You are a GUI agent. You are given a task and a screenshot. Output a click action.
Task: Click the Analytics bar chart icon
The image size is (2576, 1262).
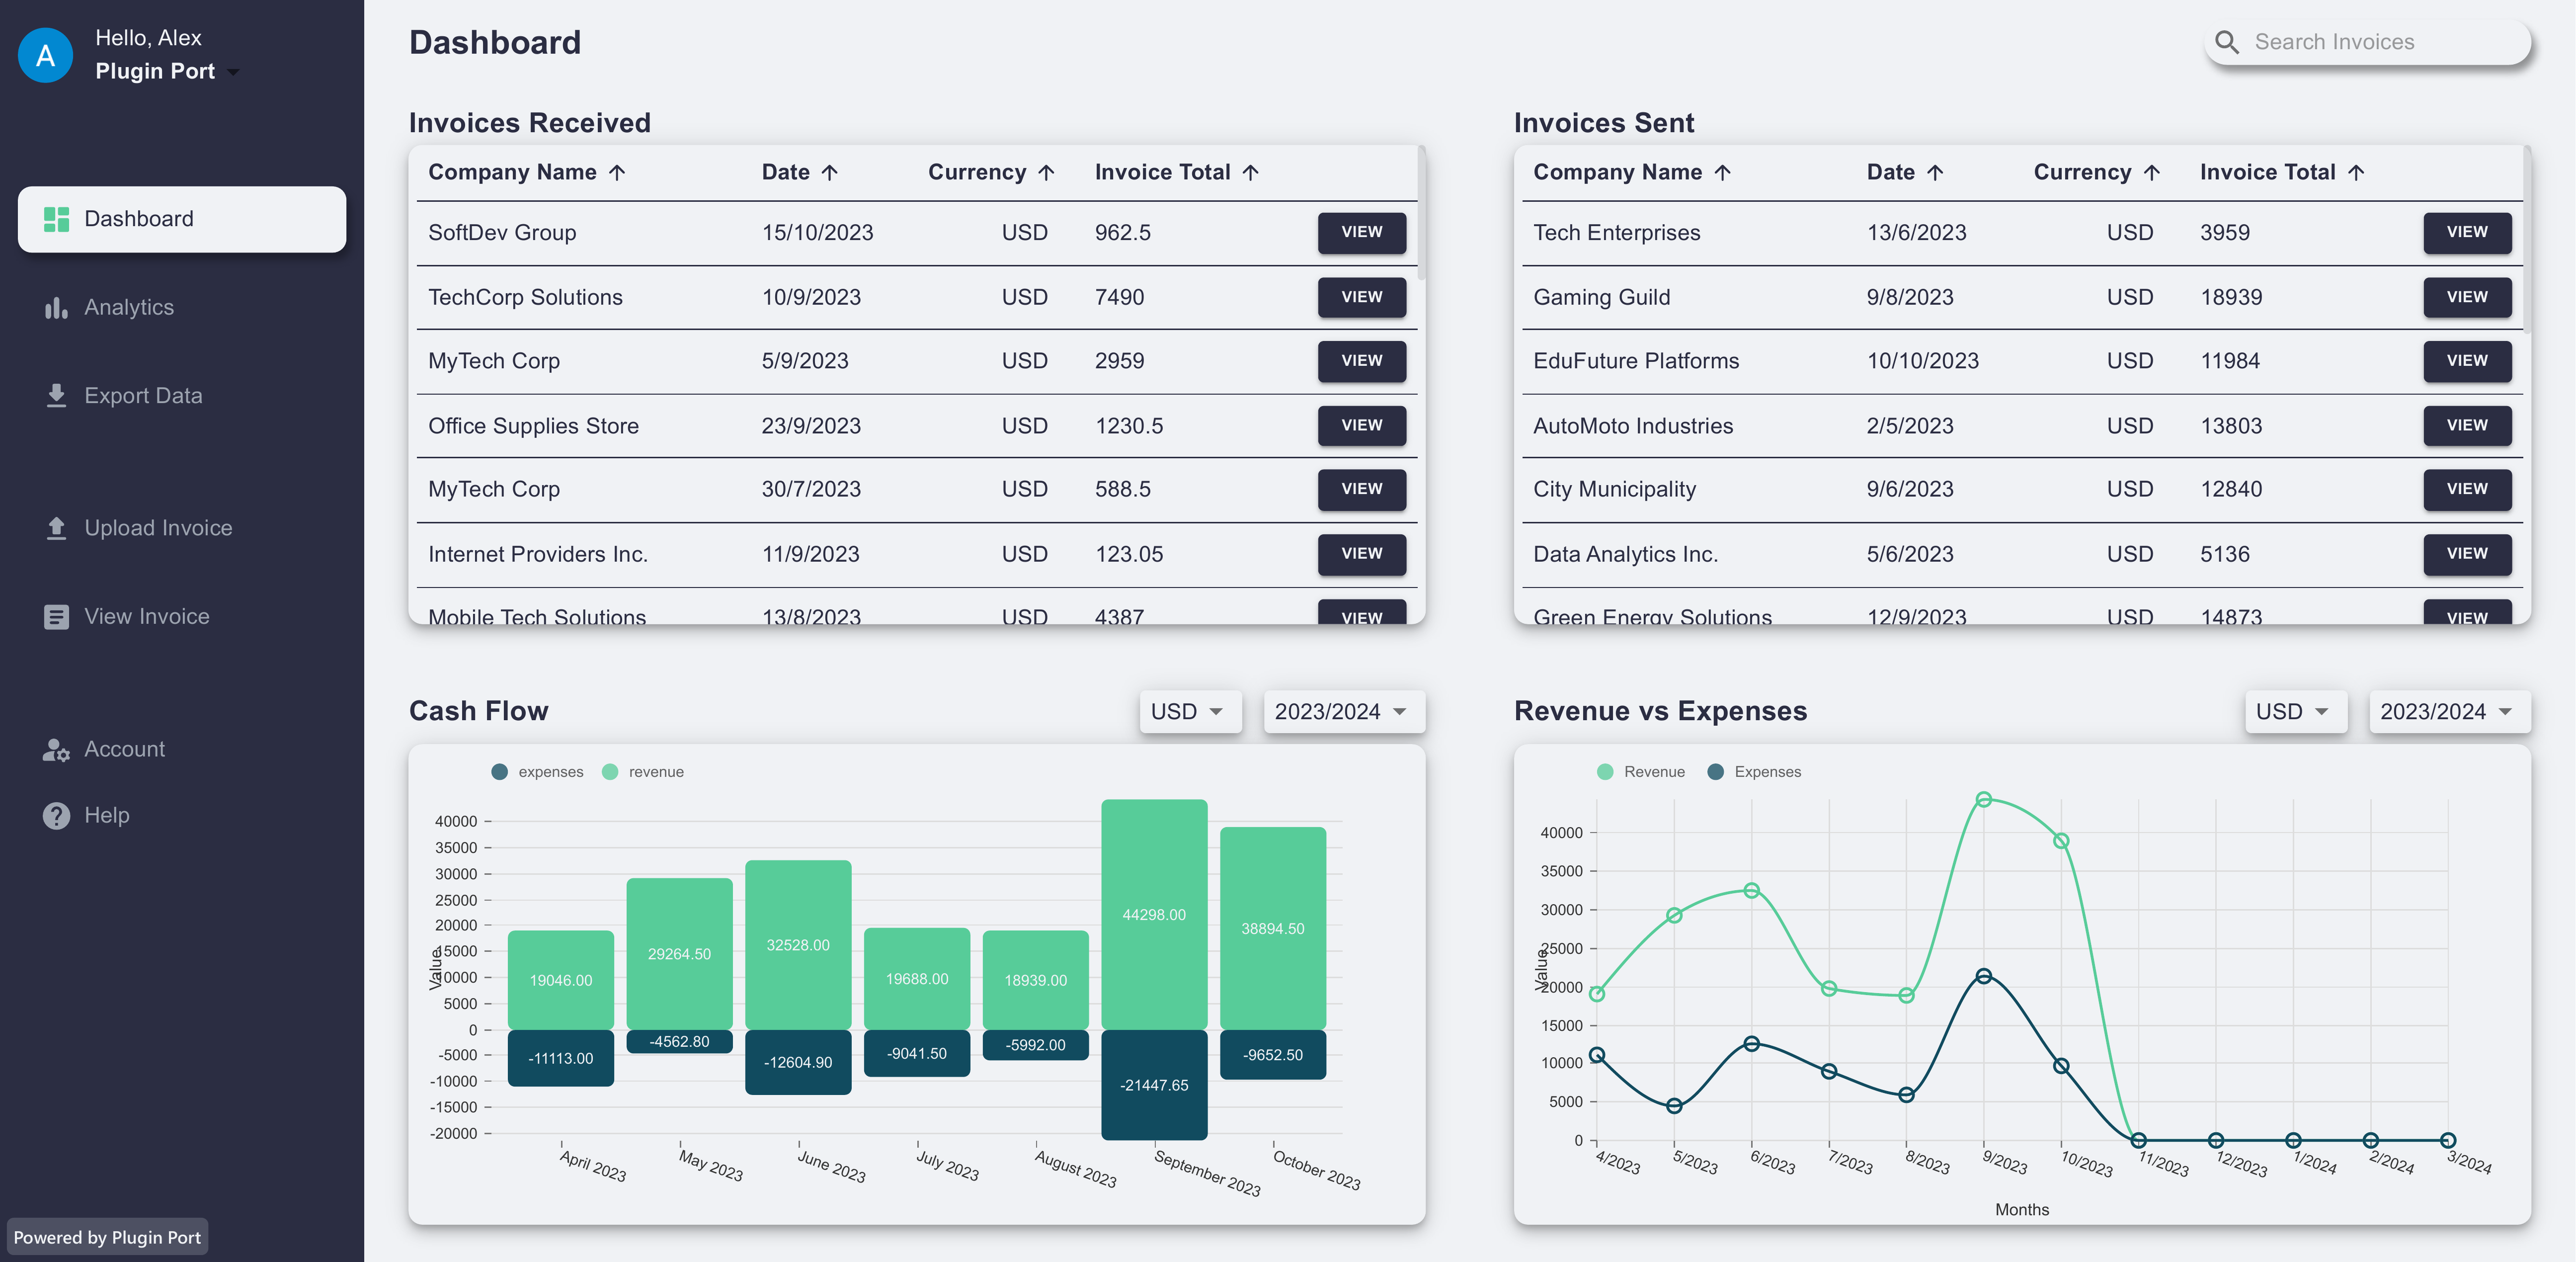tap(56, 308)
